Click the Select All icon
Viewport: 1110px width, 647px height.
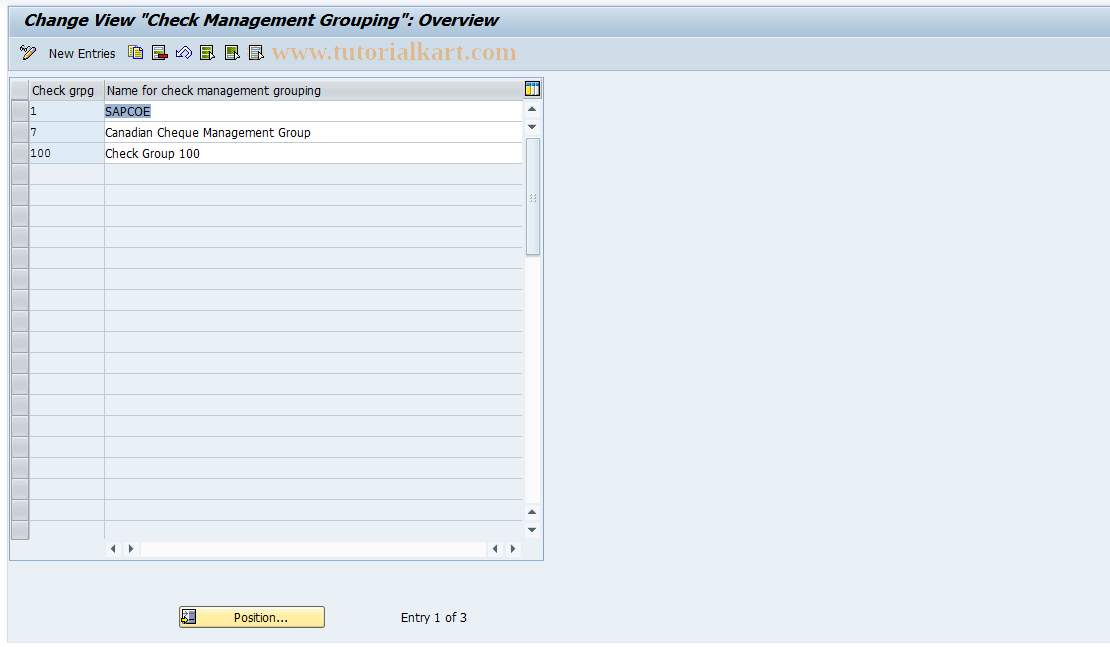pyautogui.click(x=207, y=52)
